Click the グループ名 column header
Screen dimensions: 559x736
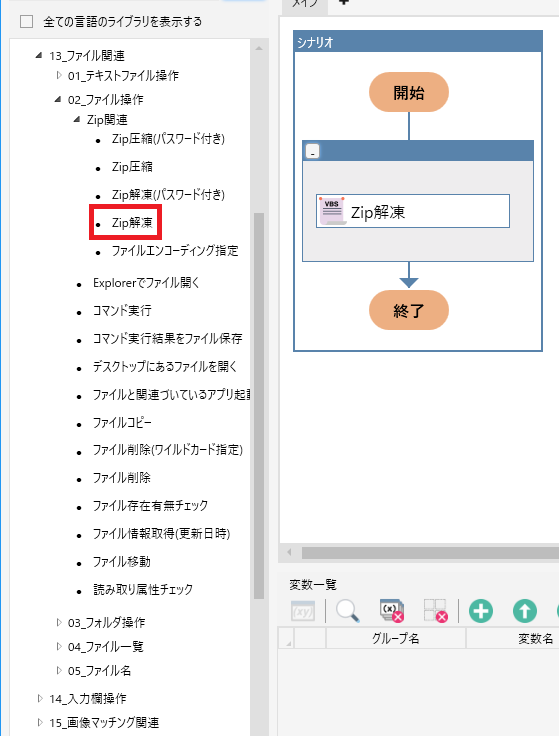[396, 638]
